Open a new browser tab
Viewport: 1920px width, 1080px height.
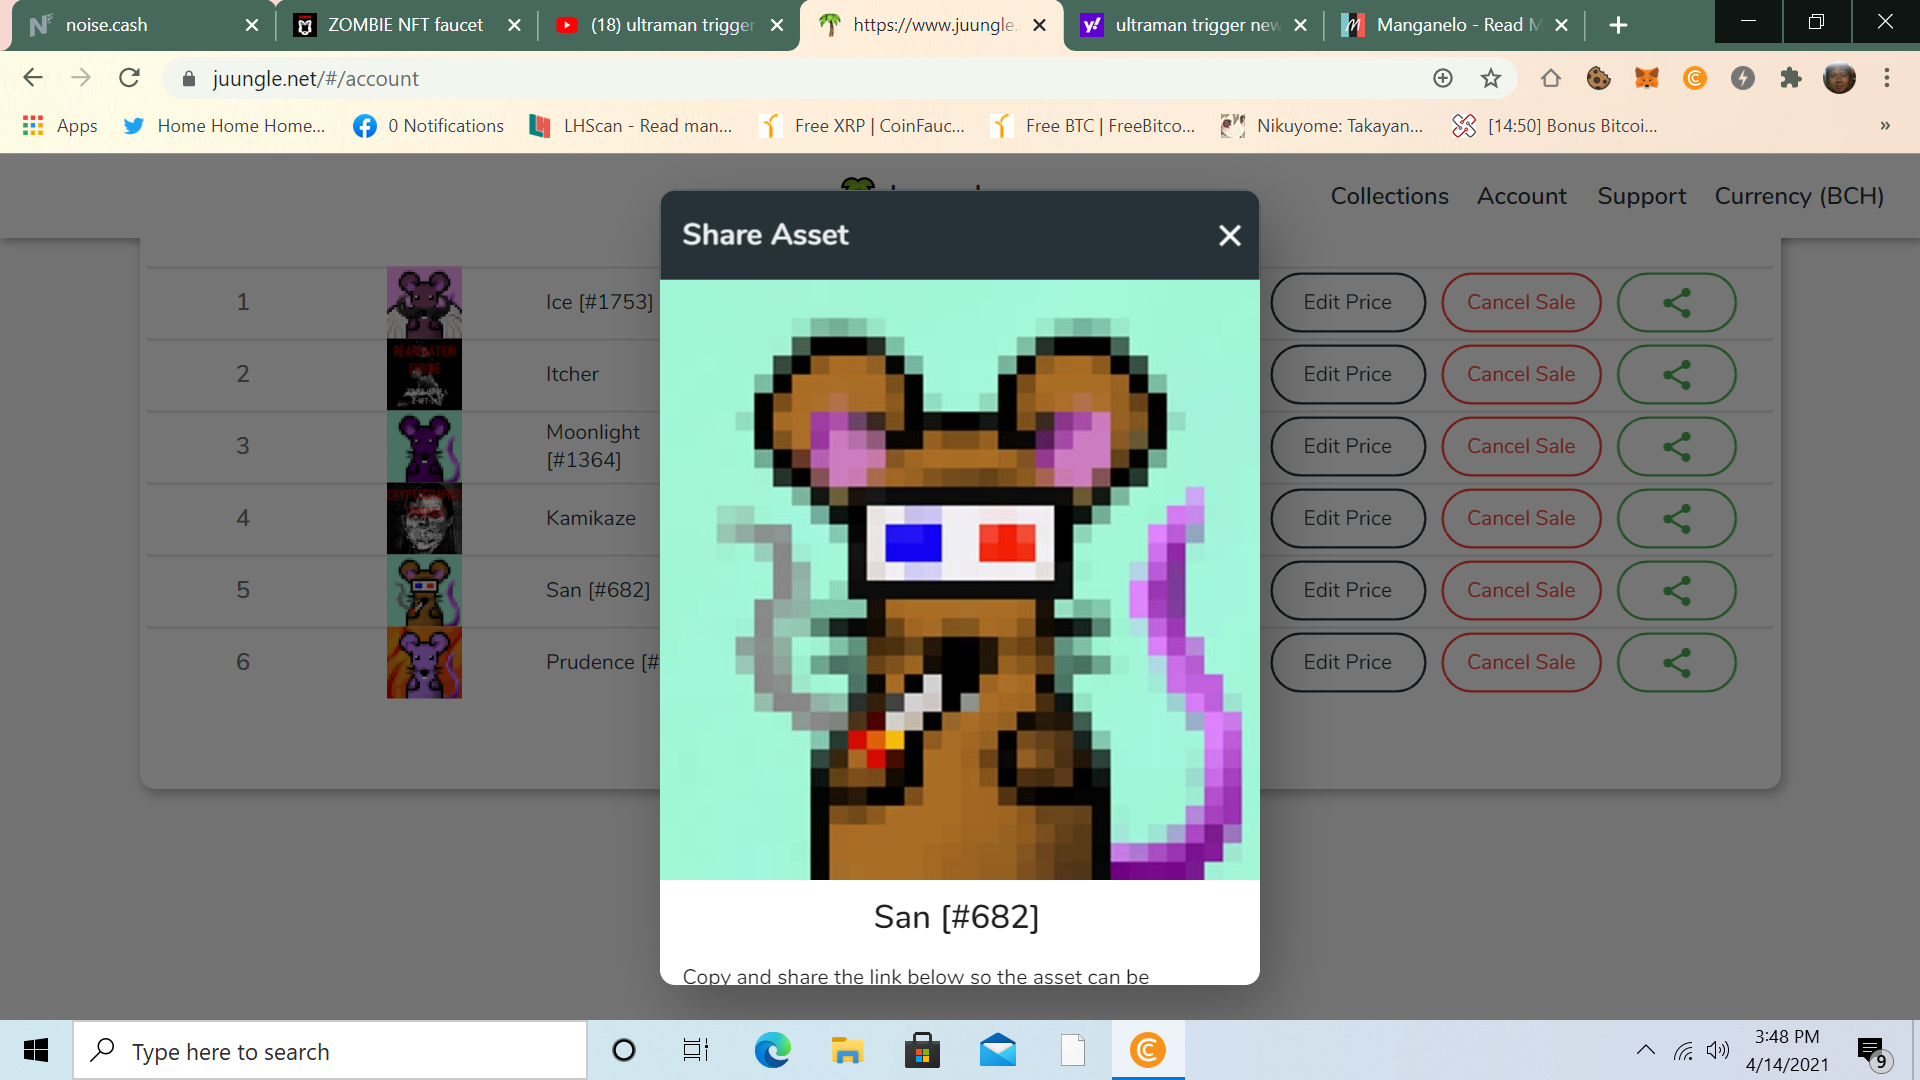pos(1618,25)
